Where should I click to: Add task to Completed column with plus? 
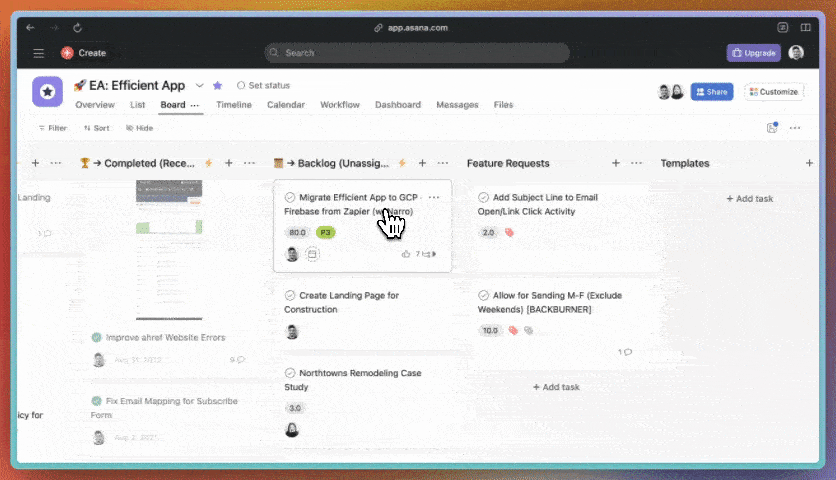click(229, 163)
